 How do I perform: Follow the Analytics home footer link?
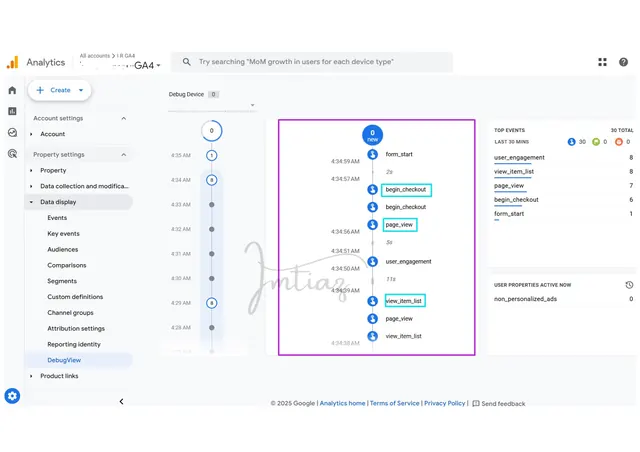click(x=342, y=403)
